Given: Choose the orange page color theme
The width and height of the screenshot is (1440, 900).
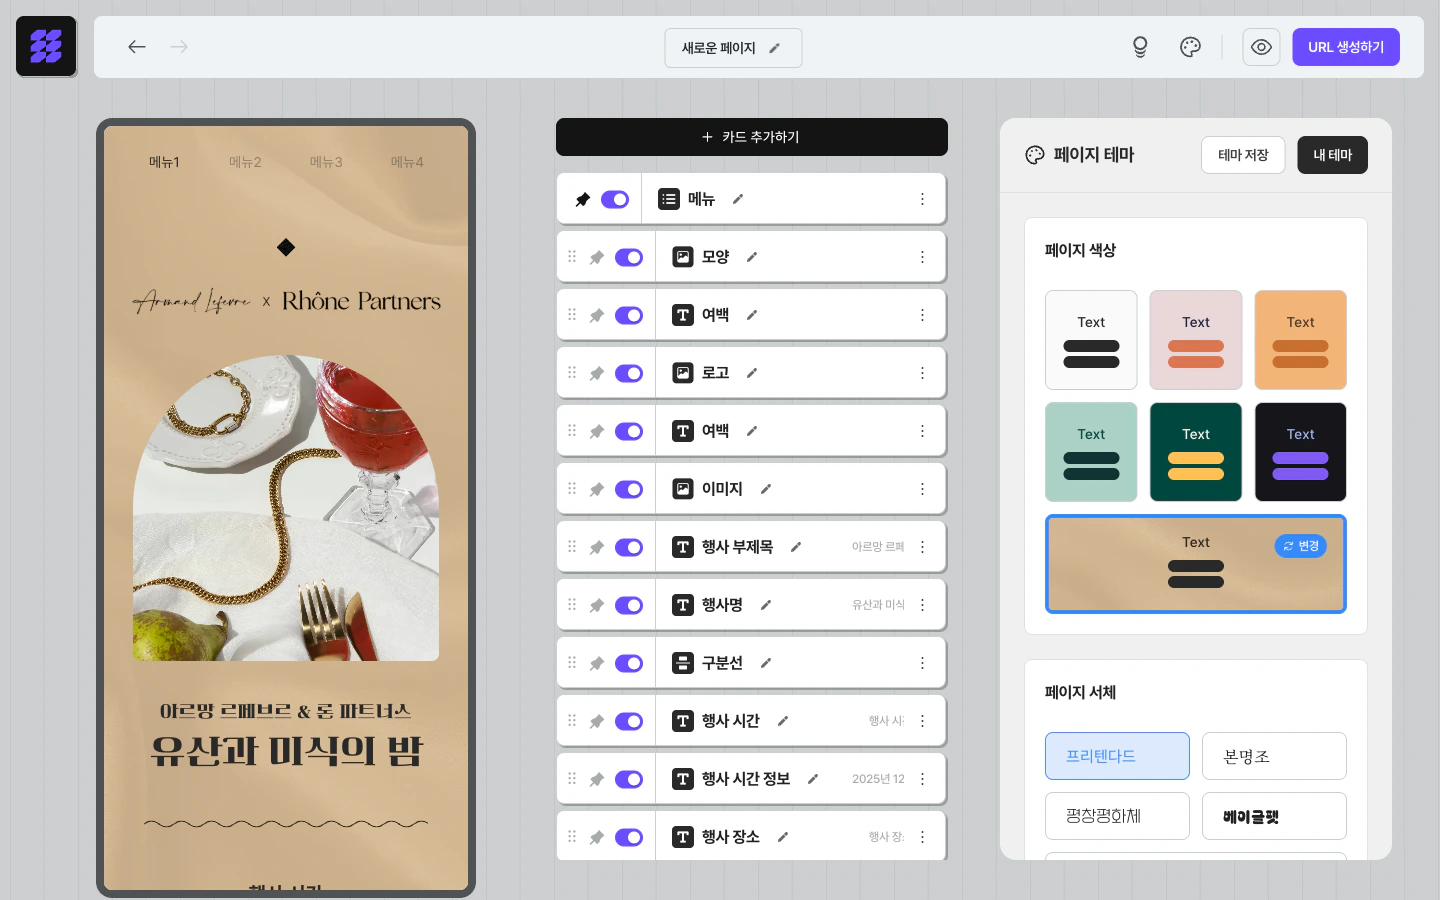Looking at the screenshot, I should [1300, 340].
